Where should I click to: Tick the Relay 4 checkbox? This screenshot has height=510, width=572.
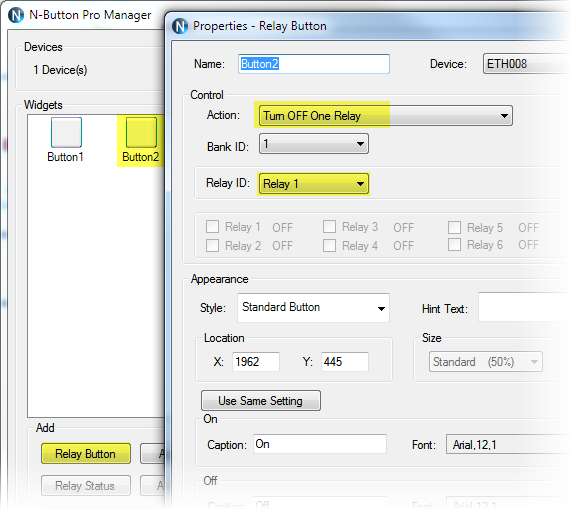(329, 245)
